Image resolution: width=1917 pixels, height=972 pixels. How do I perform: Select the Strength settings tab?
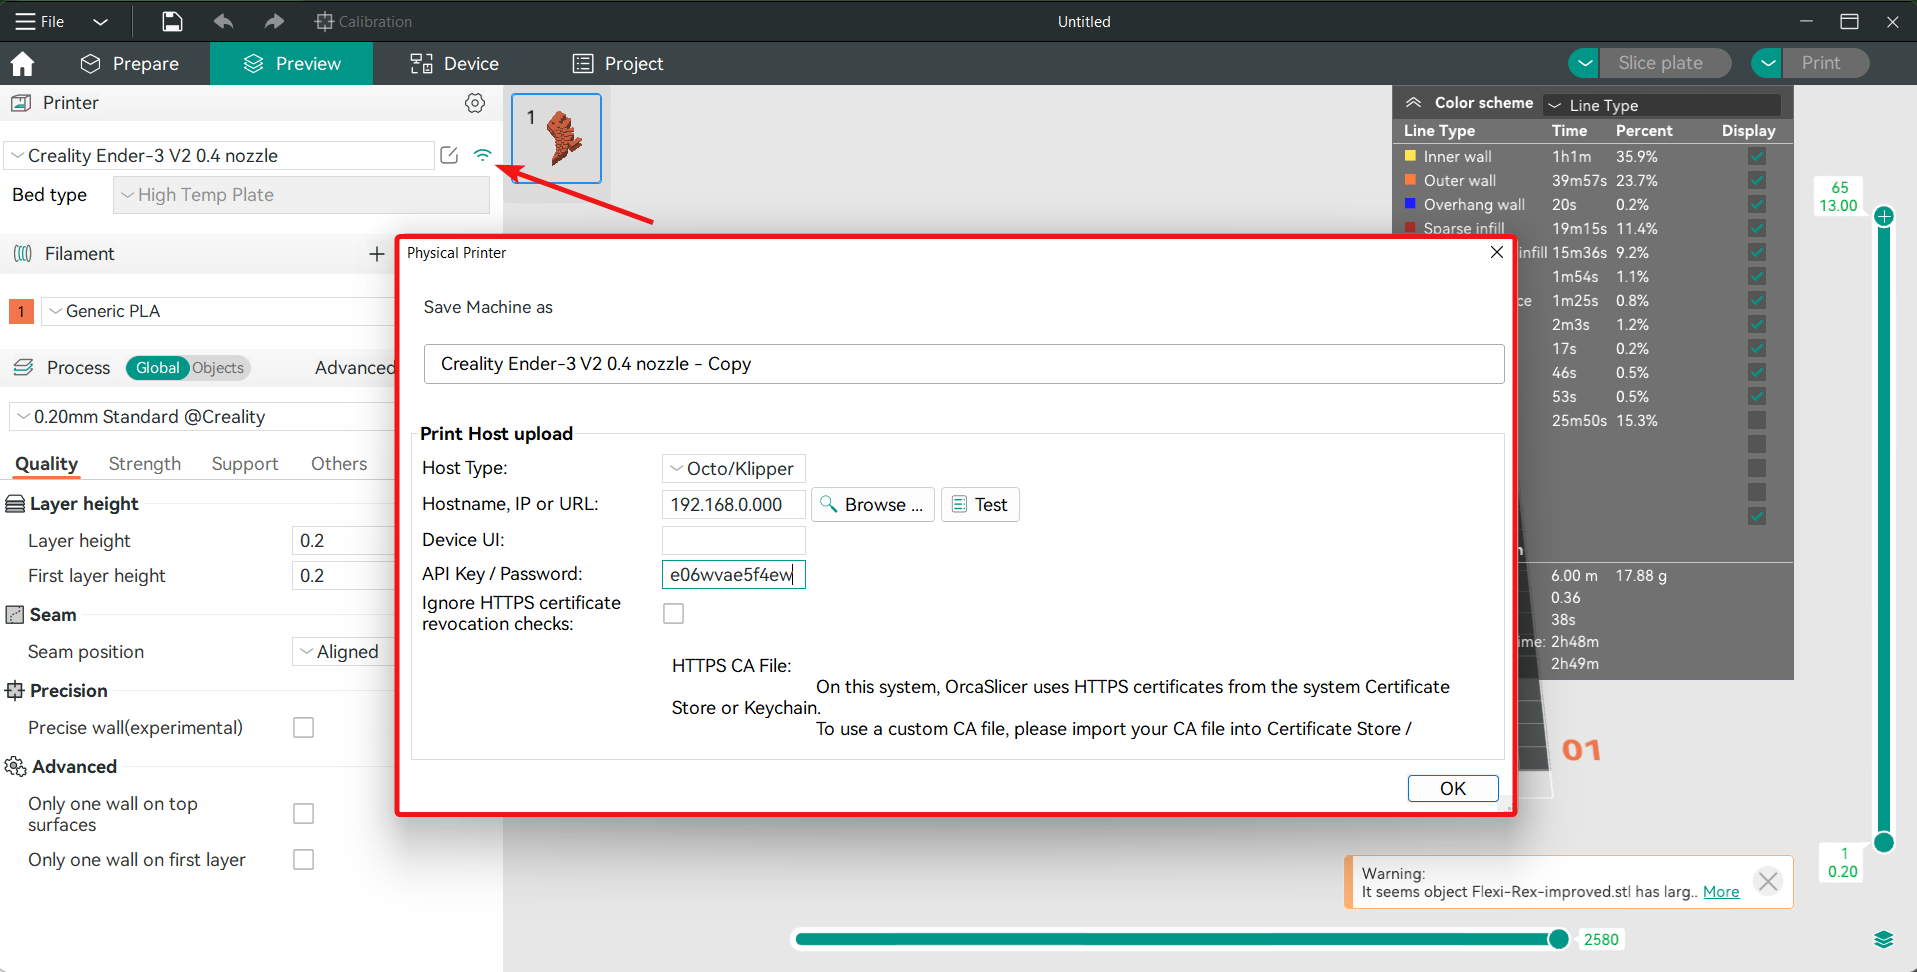pyautogui.click(x=145, y=464)
